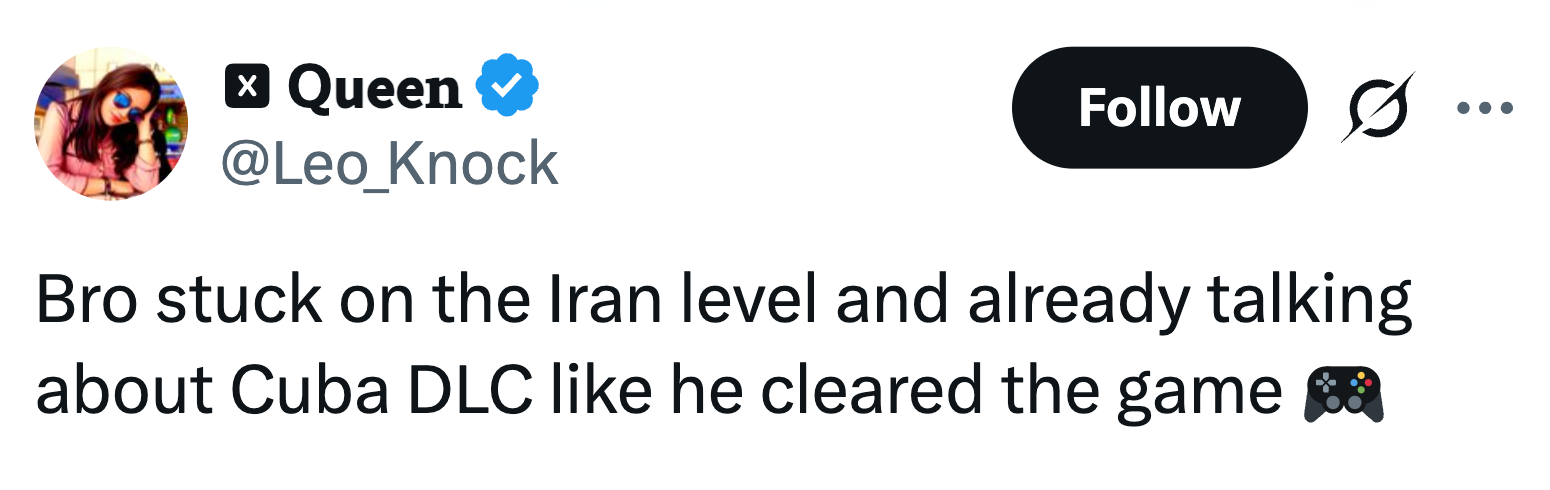Image resolution: width=1550 pixels, height=490 pixels.
Task: Click the display name Queen
Action: pos(375,88)
